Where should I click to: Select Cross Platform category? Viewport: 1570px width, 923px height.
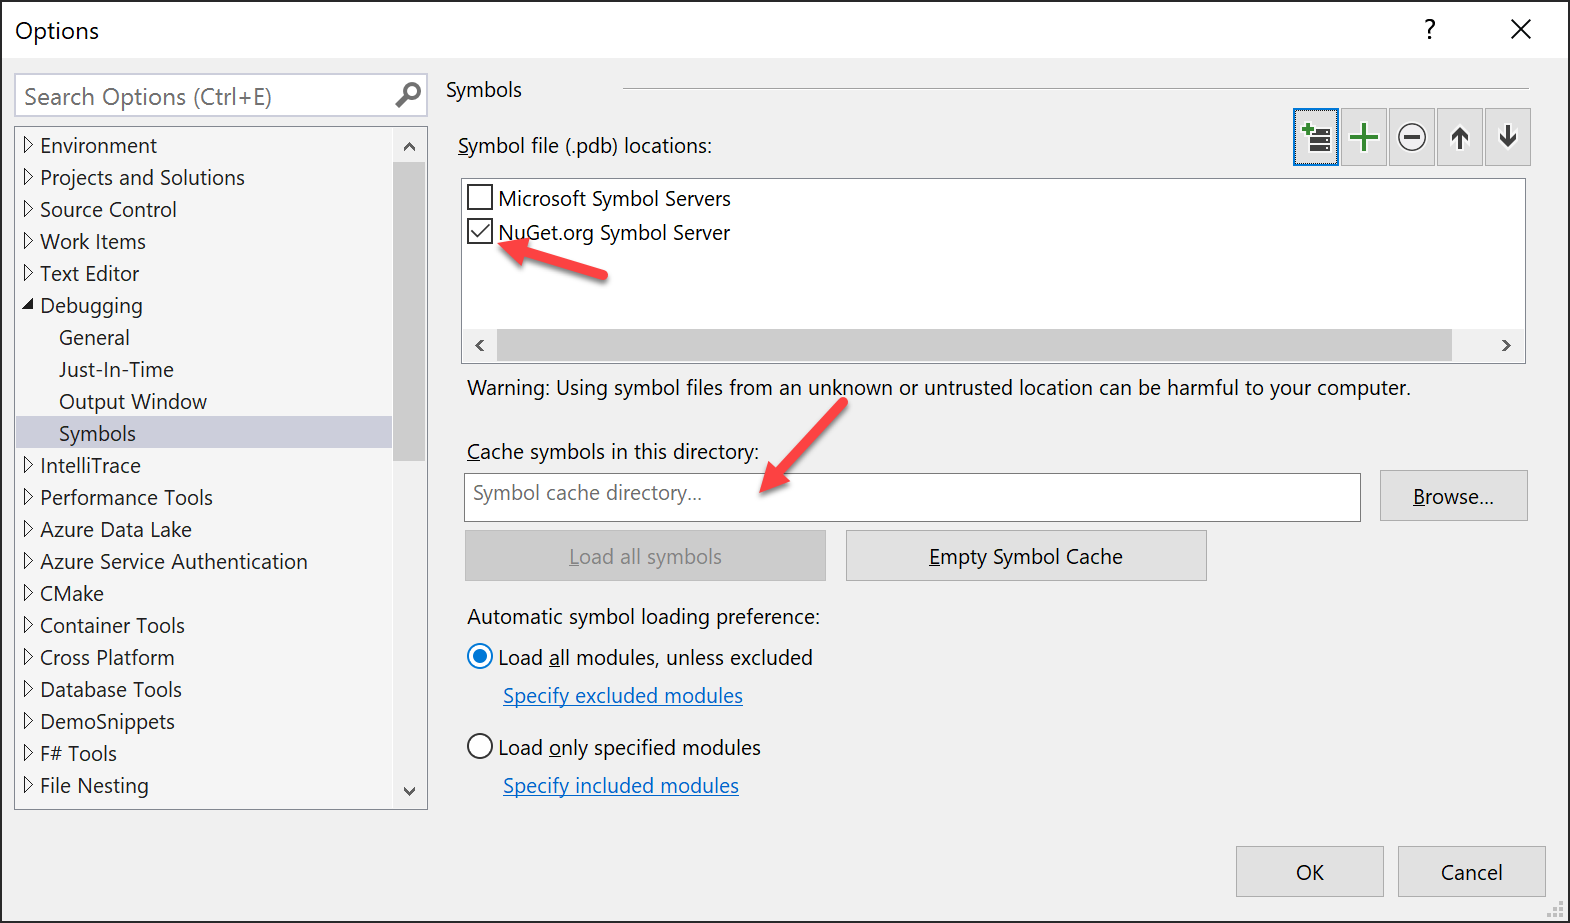[107, 658]
